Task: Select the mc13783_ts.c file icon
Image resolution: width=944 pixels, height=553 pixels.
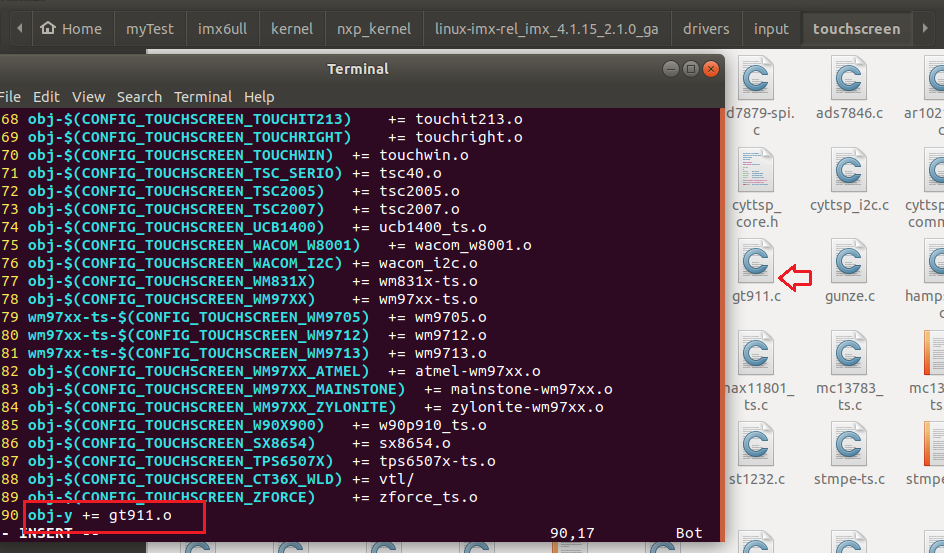Action: (849, 353)
